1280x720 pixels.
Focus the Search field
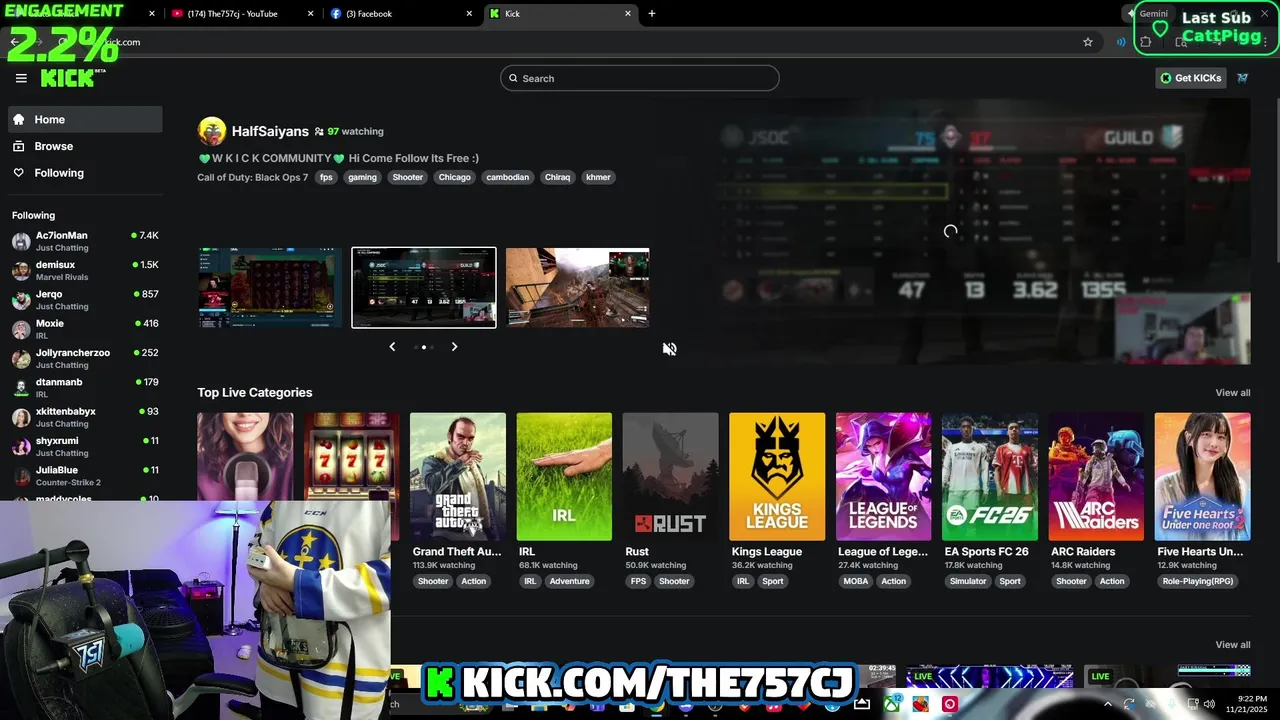[639, 78]
